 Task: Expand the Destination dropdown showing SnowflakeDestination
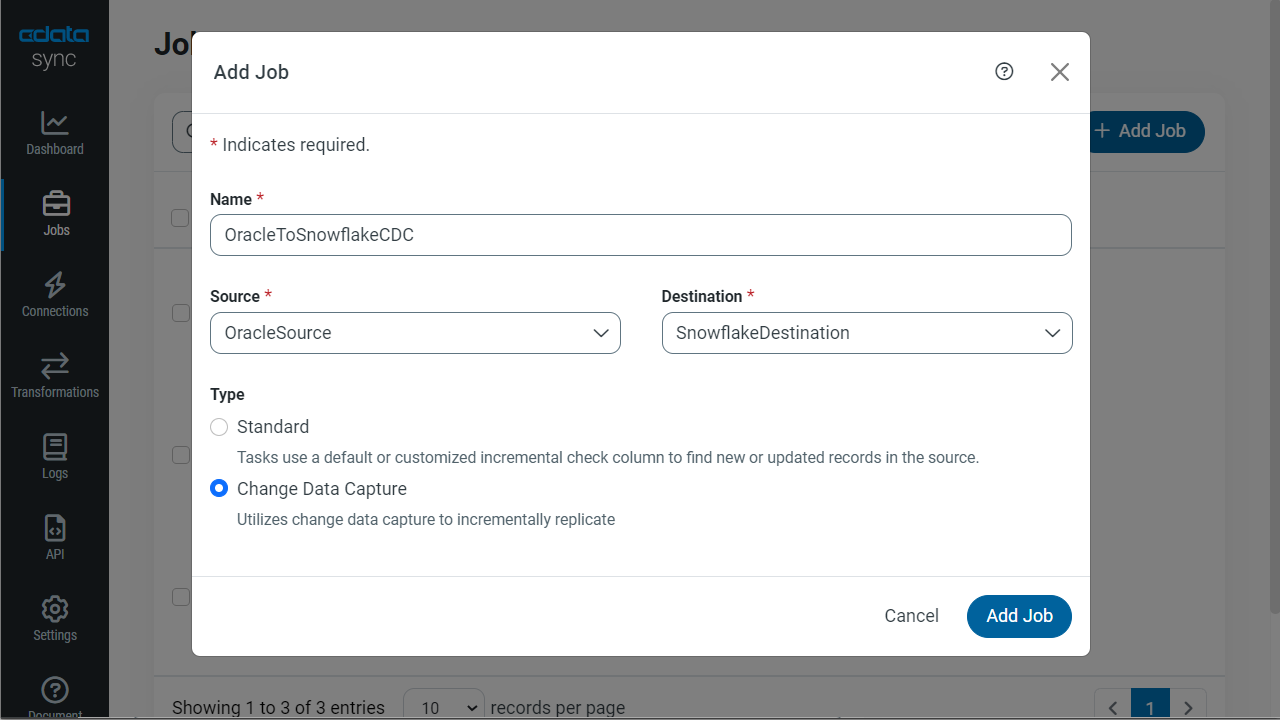[x=867, y=333]
